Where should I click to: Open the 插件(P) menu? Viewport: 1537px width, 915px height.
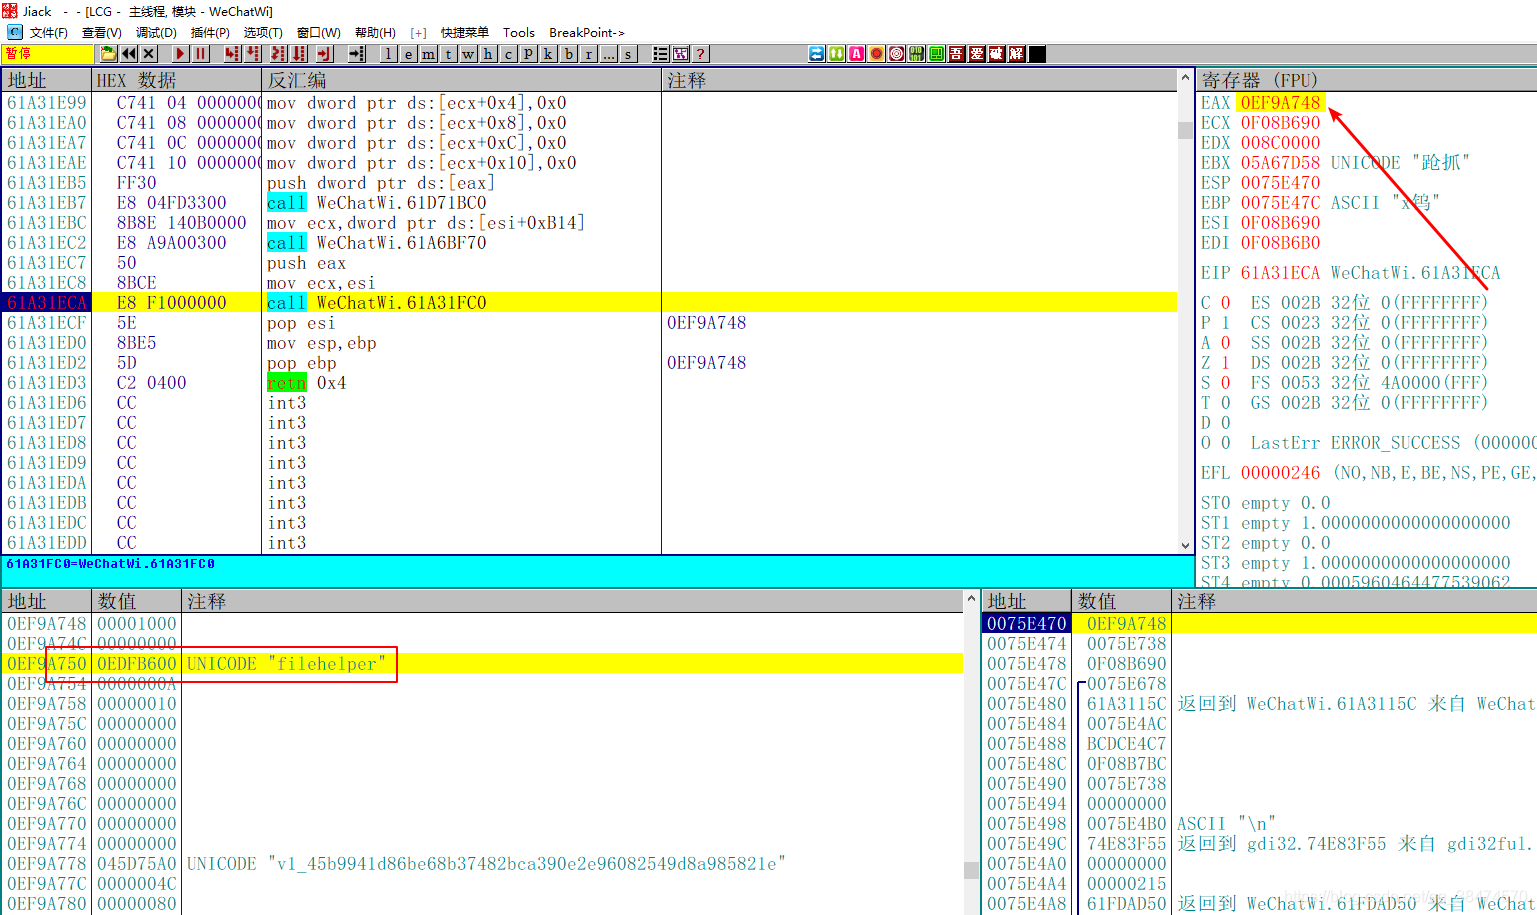point(210,33)
